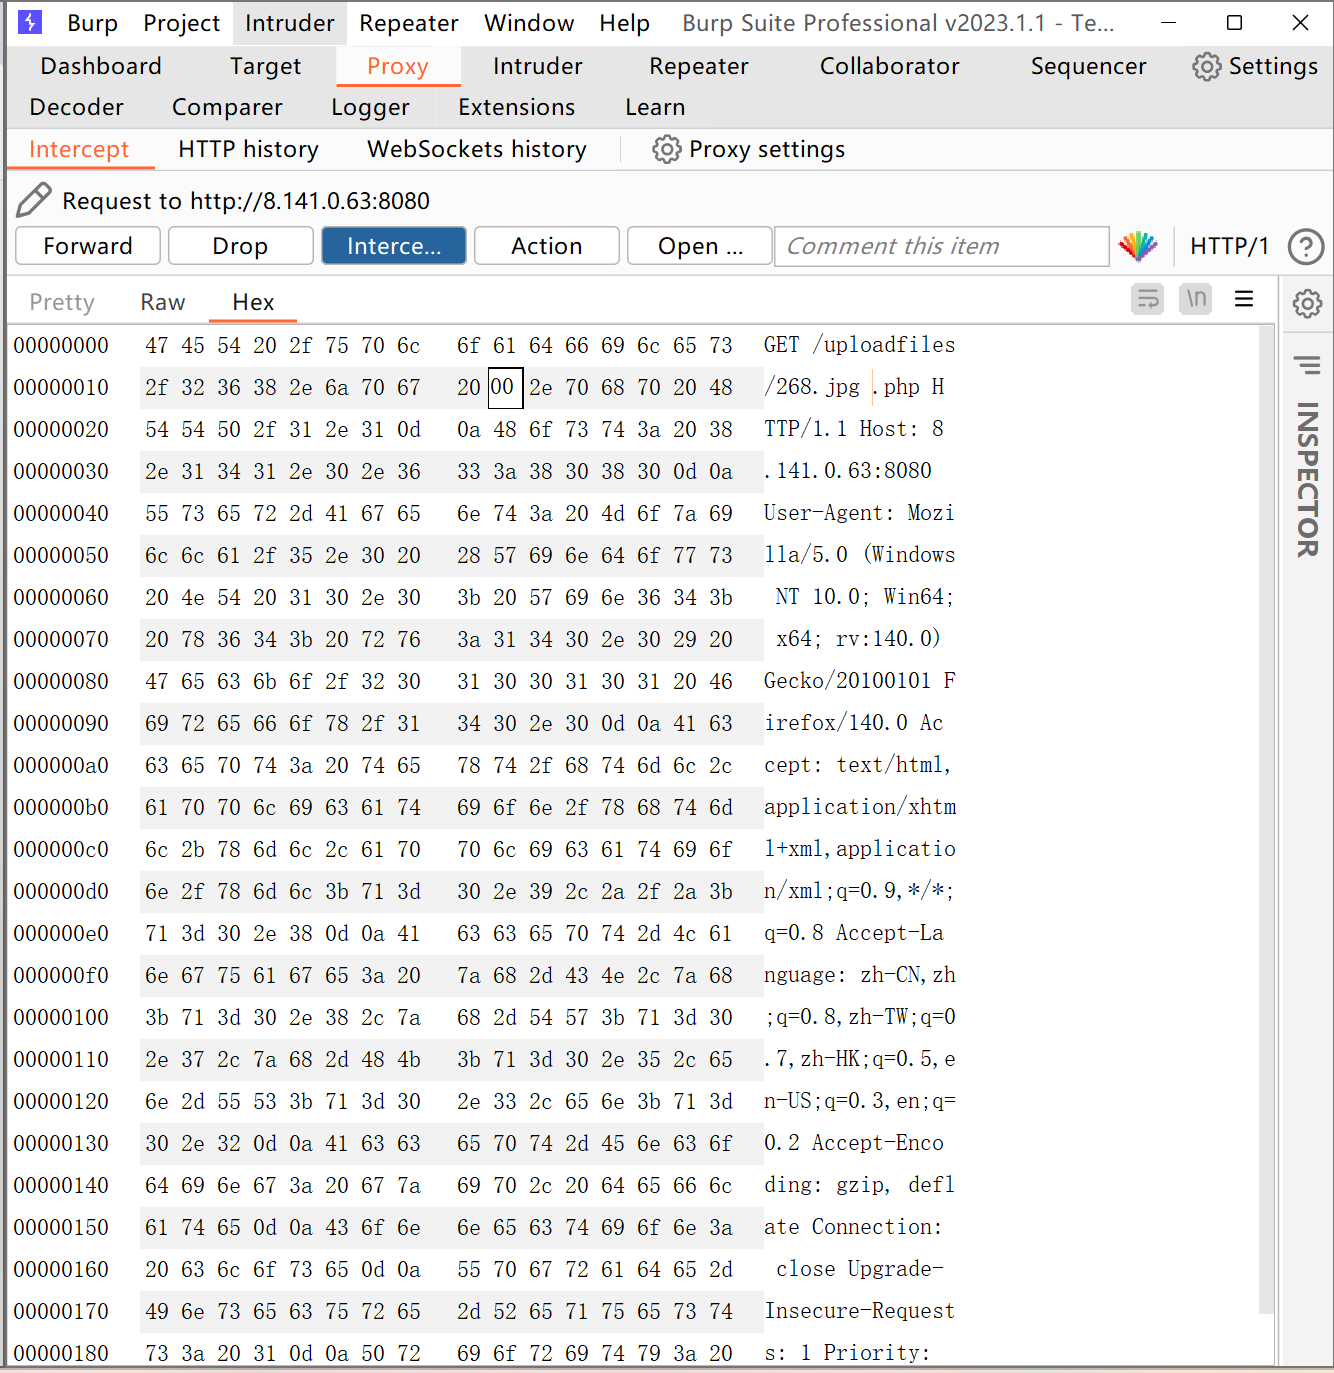Click the vertical scrollbar of hex view
The width and height of the screenshot is (1334, 1373).
[1266, 820]
